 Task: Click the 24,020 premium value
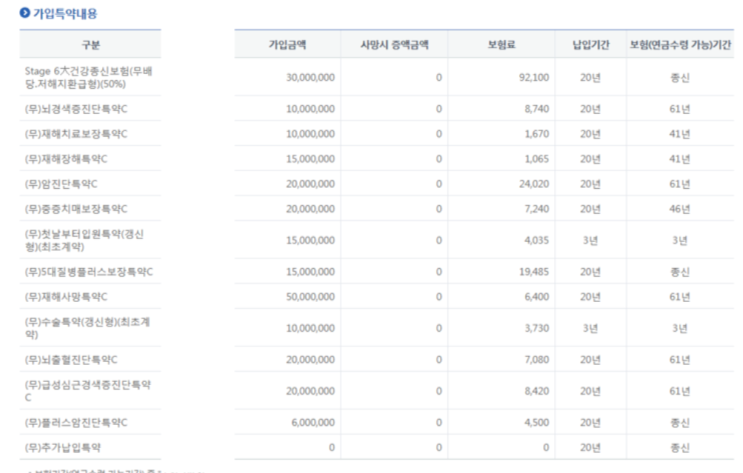pos(534,184)
